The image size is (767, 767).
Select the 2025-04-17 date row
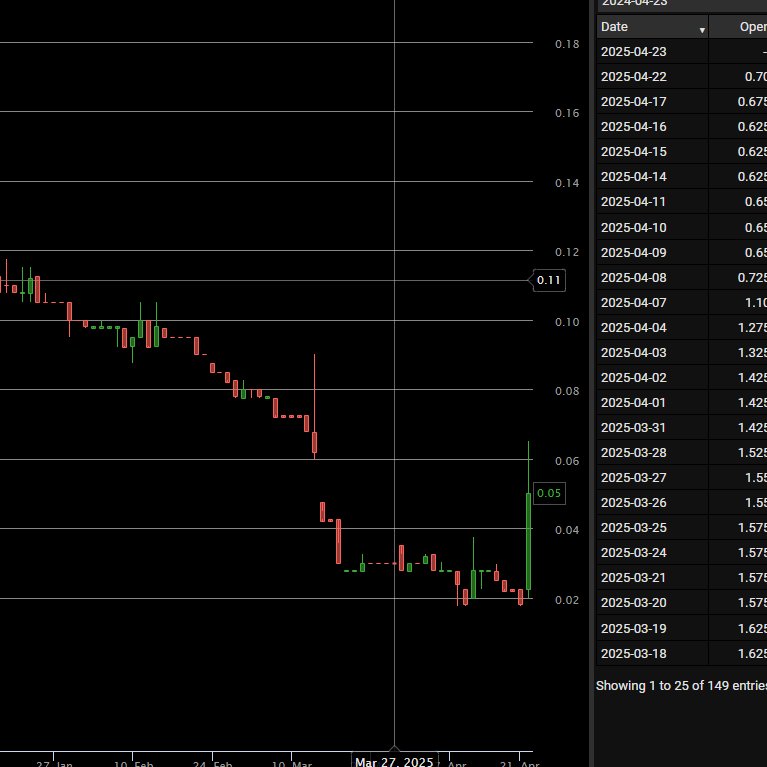pos(682,101)
